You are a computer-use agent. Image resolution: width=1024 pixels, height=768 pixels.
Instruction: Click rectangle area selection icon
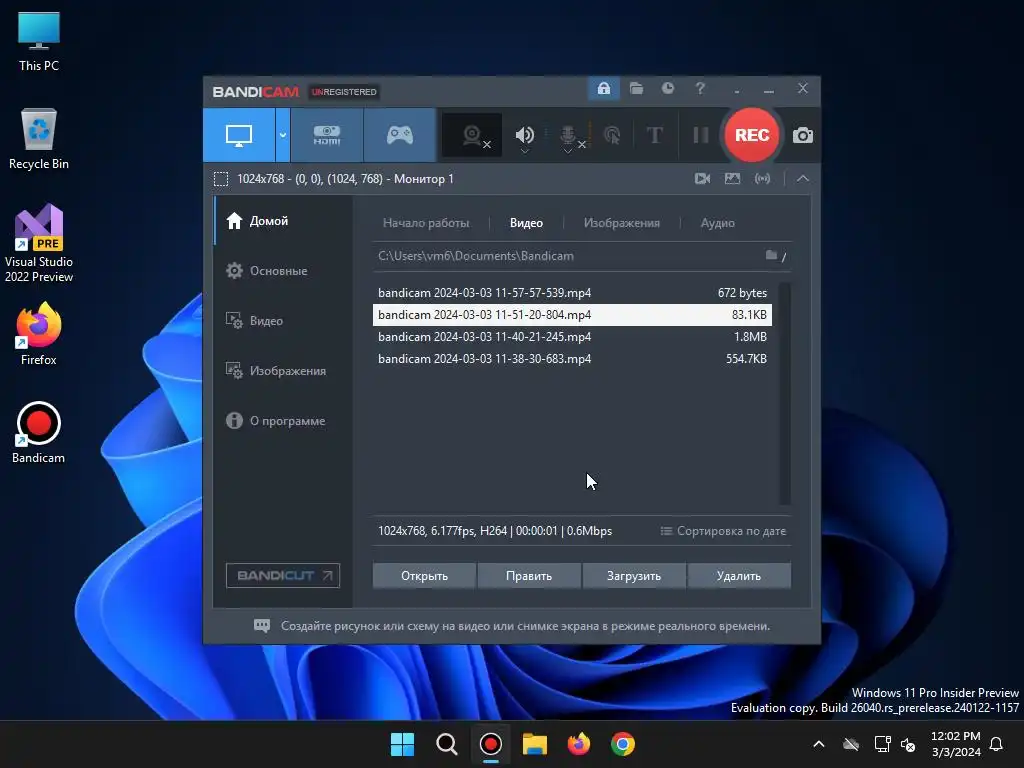[x=221, y=179]
